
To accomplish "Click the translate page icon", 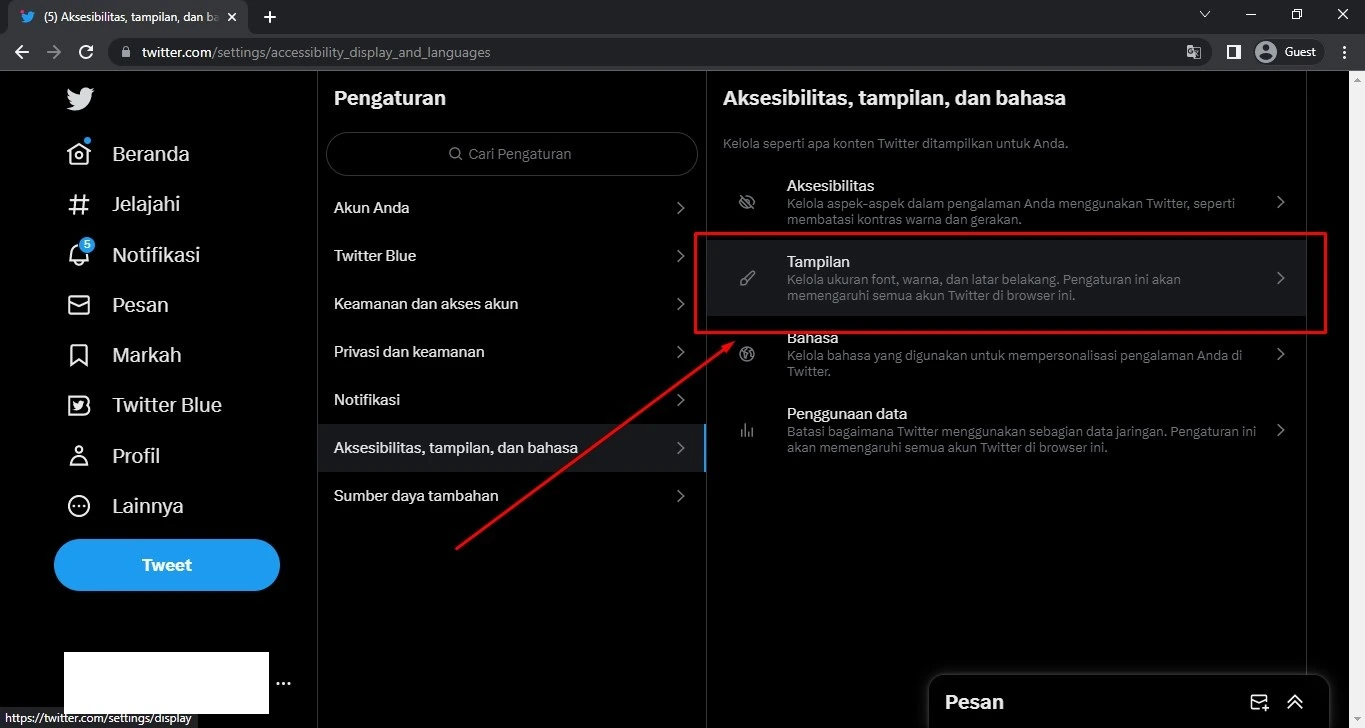I will coord(1193,52).
